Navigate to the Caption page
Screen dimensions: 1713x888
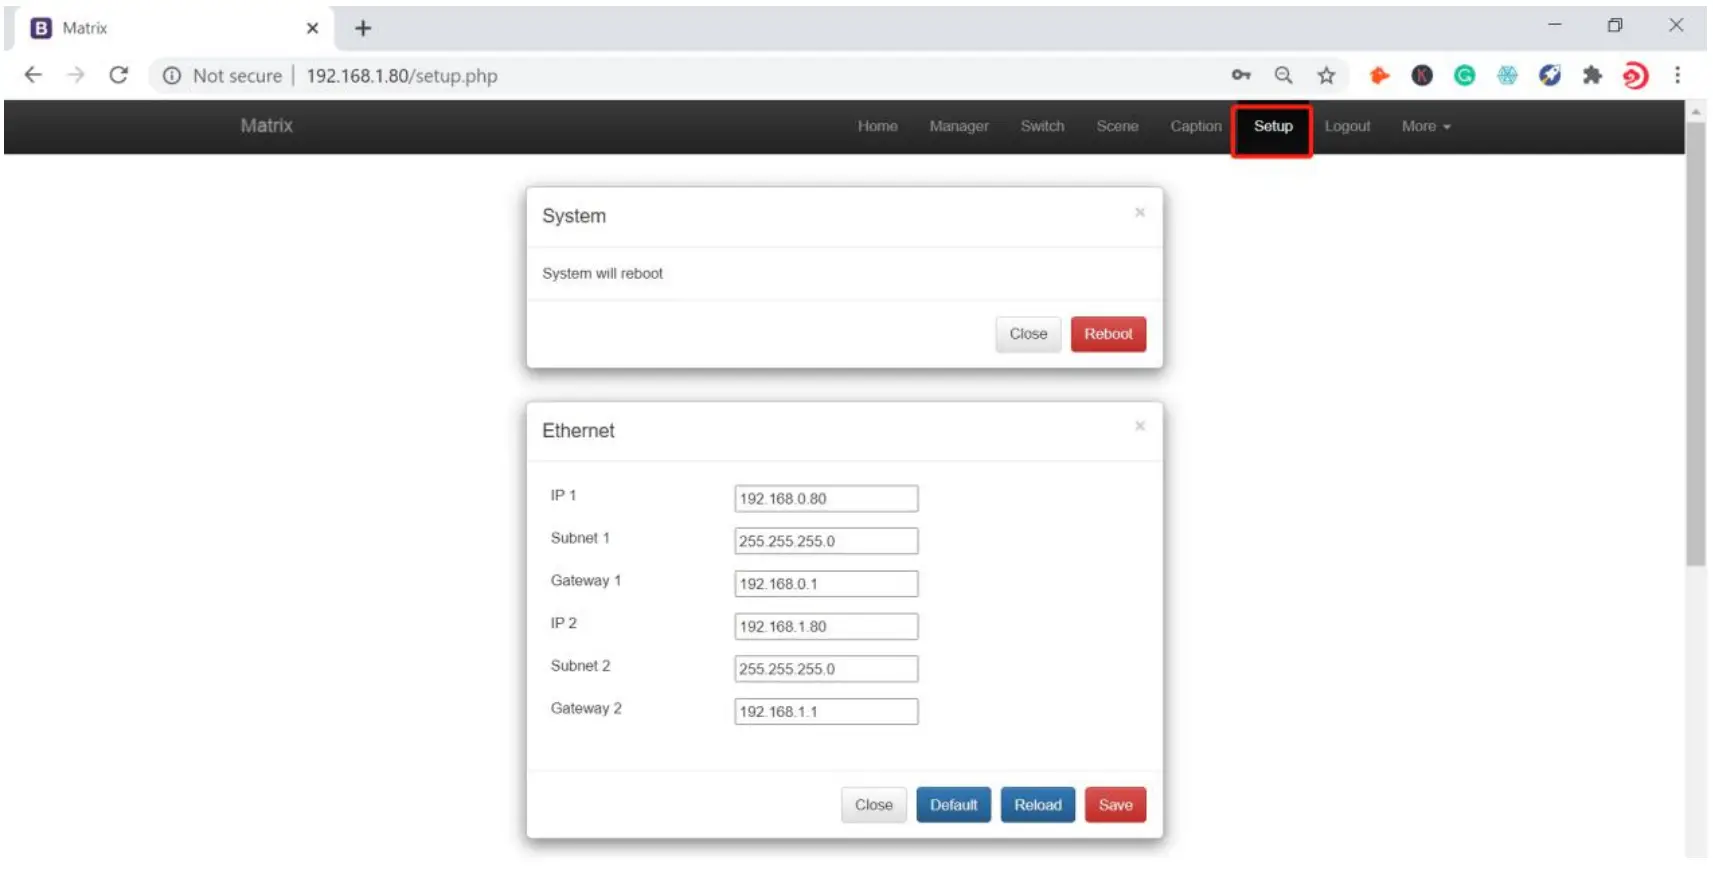tap(1196, 126)
